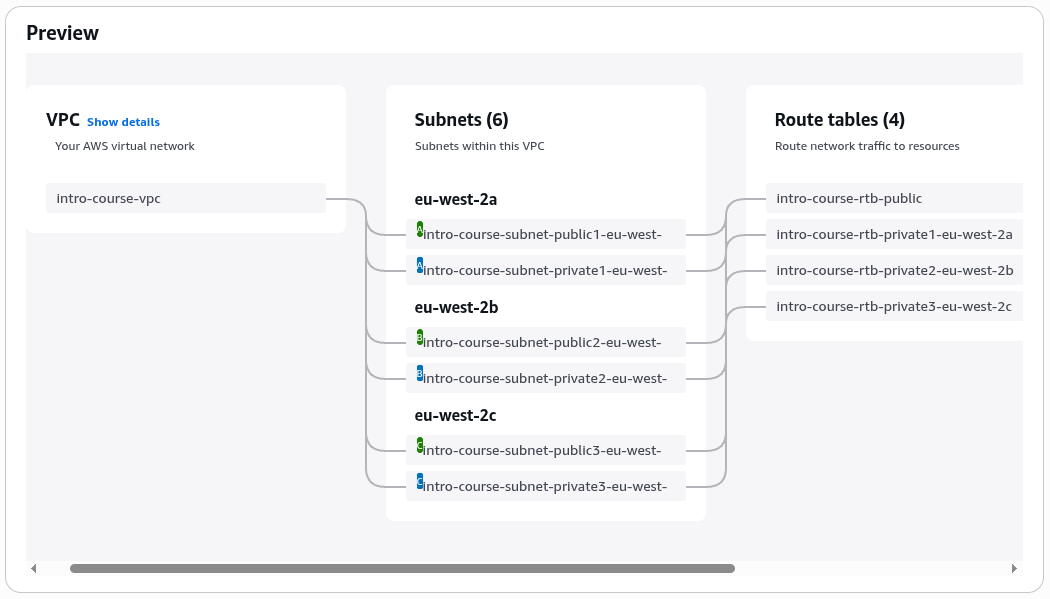Select the intro-course-rtb-public route table
The width and height of the screenshot is (1050, 599).
tap(893, 198)
